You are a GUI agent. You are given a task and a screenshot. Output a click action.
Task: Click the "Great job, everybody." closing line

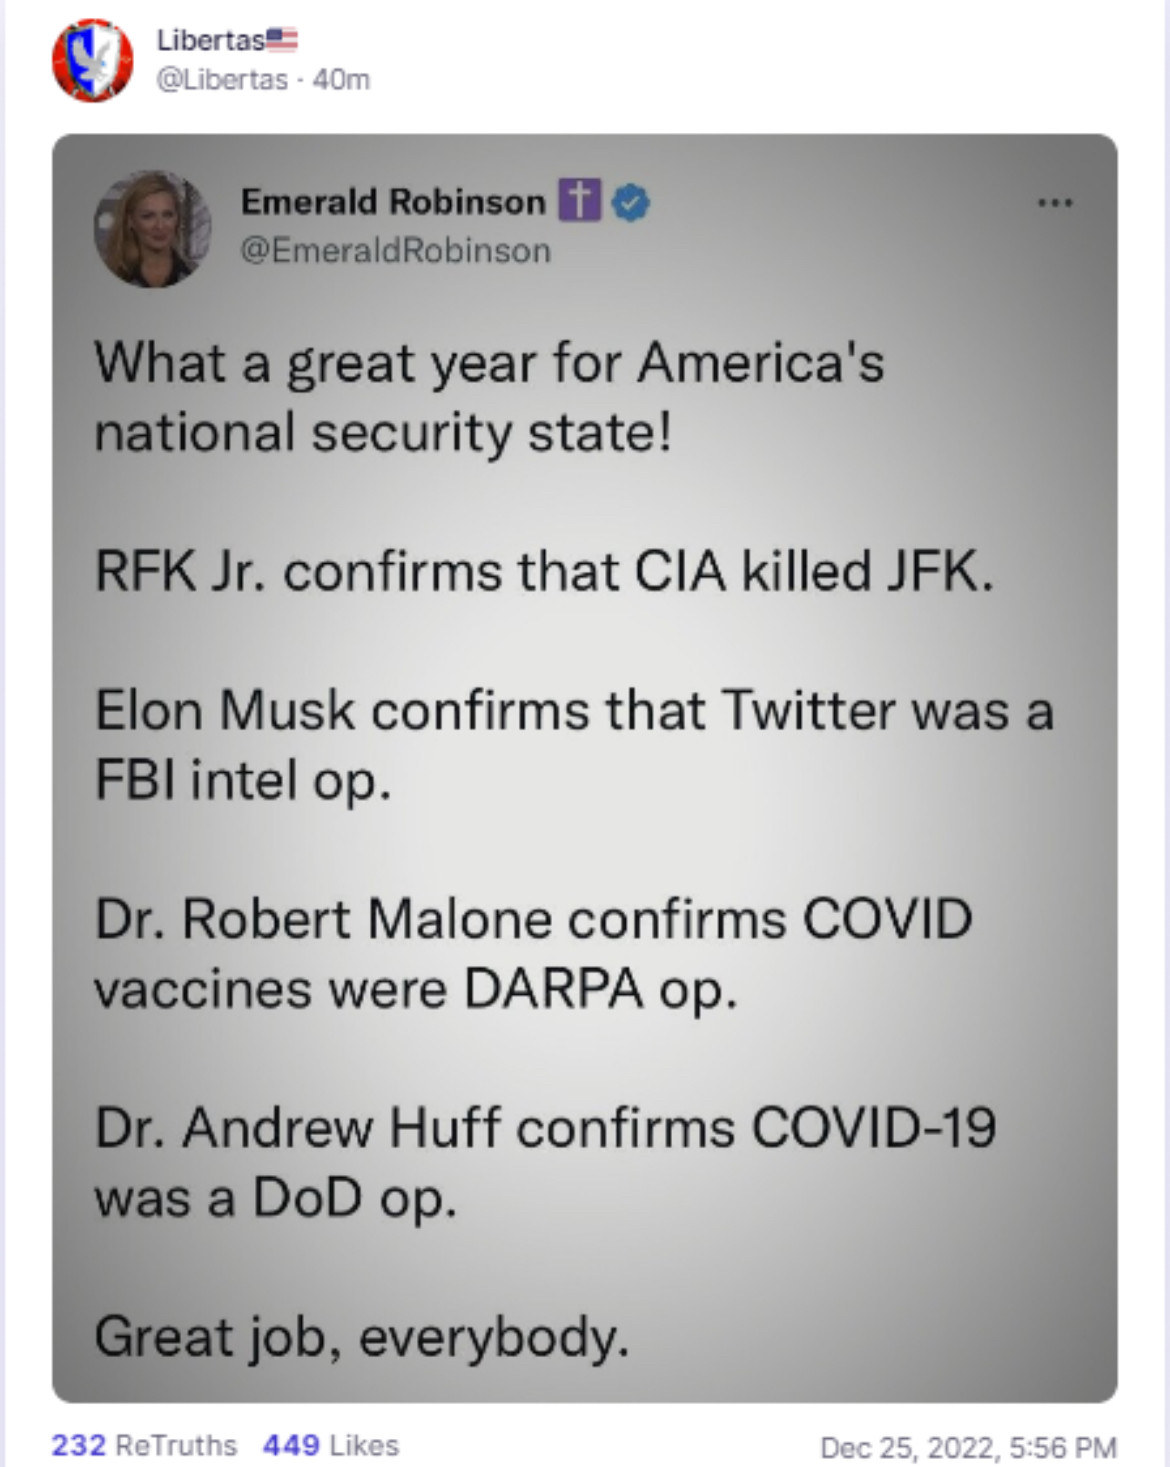(362, 1336)
